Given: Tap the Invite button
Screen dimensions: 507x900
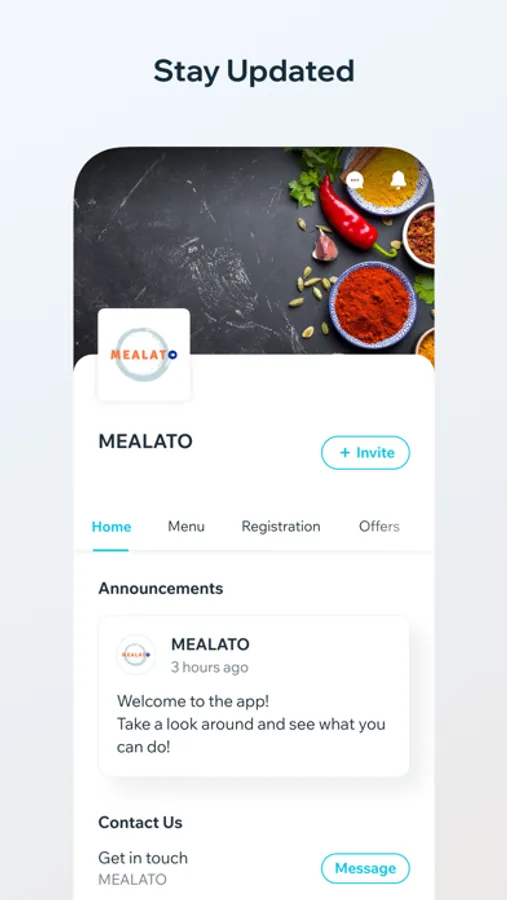Looking at the screenshot, I should [365, 452].
